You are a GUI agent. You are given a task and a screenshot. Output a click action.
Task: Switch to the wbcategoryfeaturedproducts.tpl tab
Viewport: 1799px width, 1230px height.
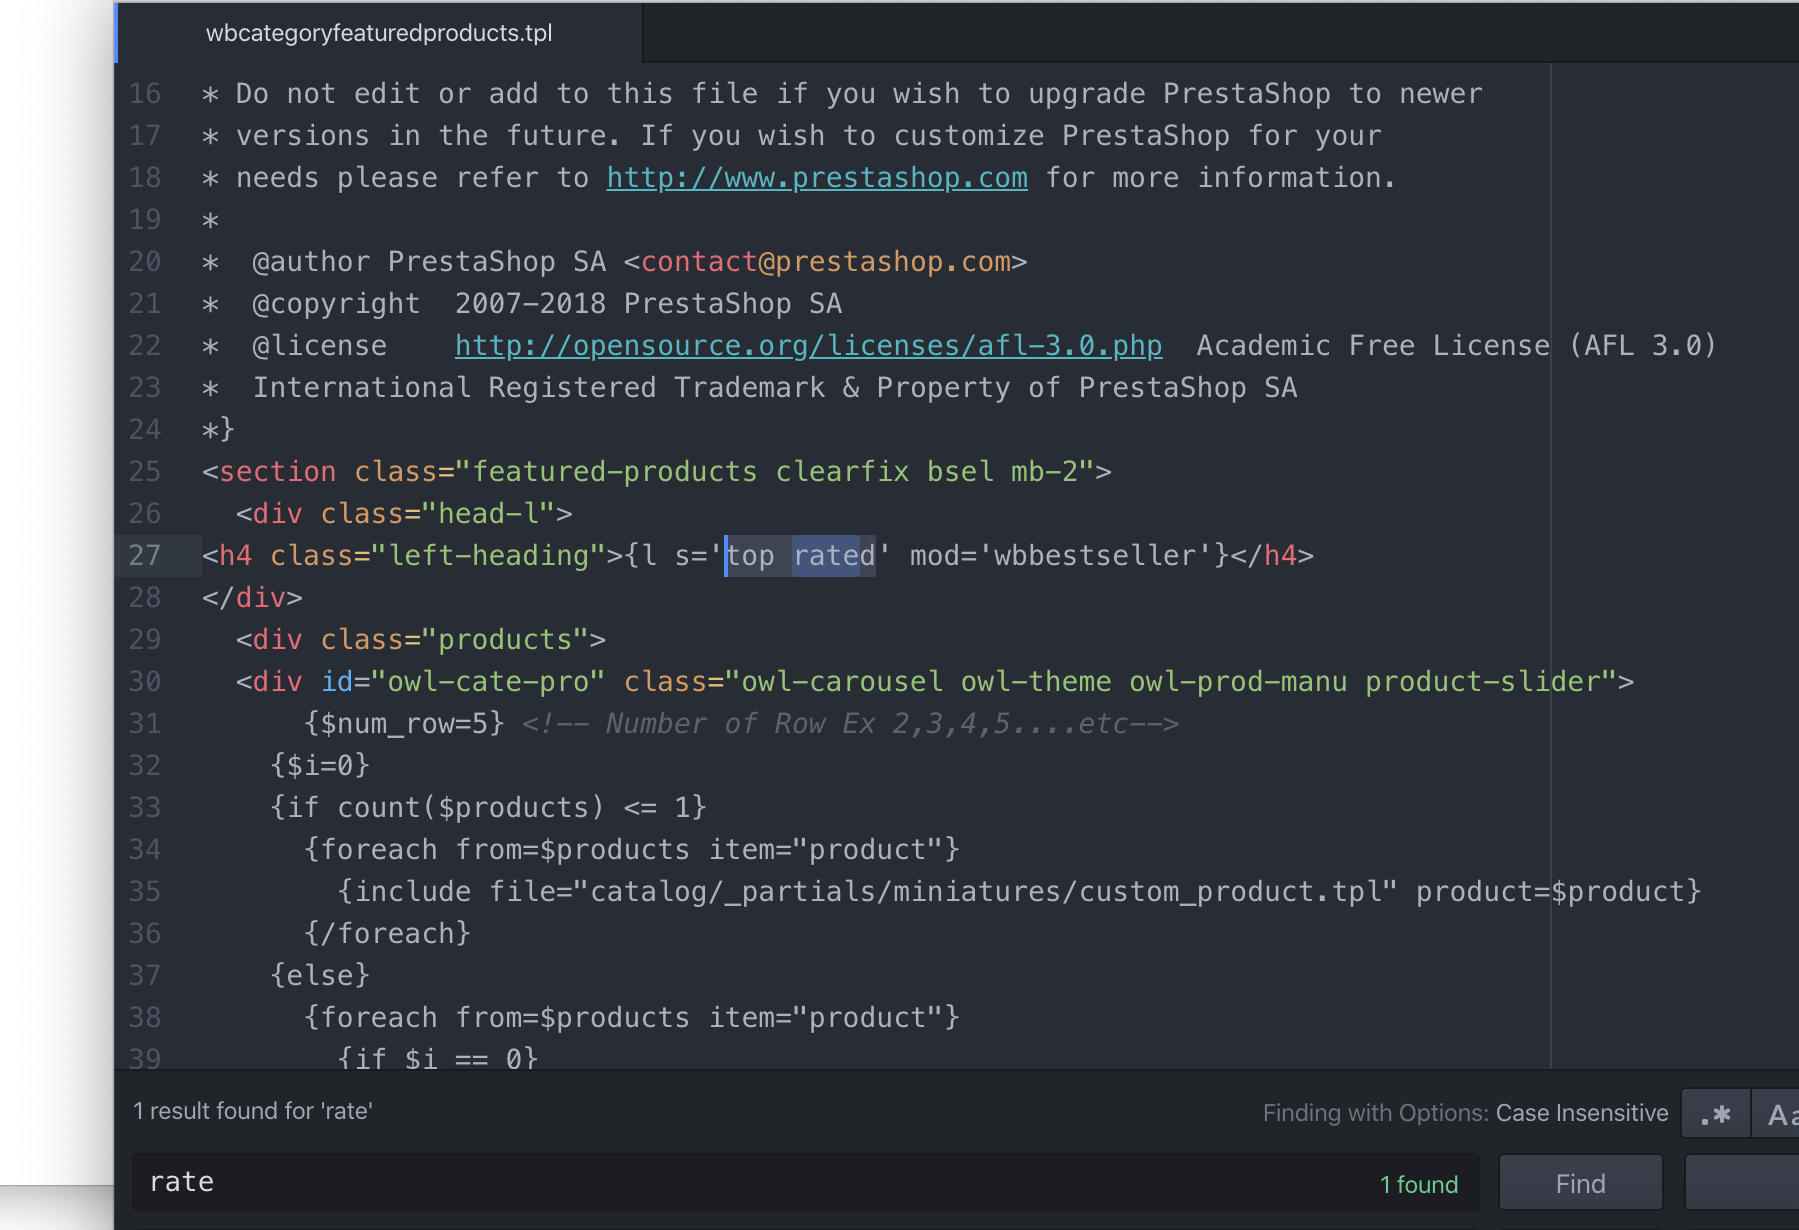[379, 33]
